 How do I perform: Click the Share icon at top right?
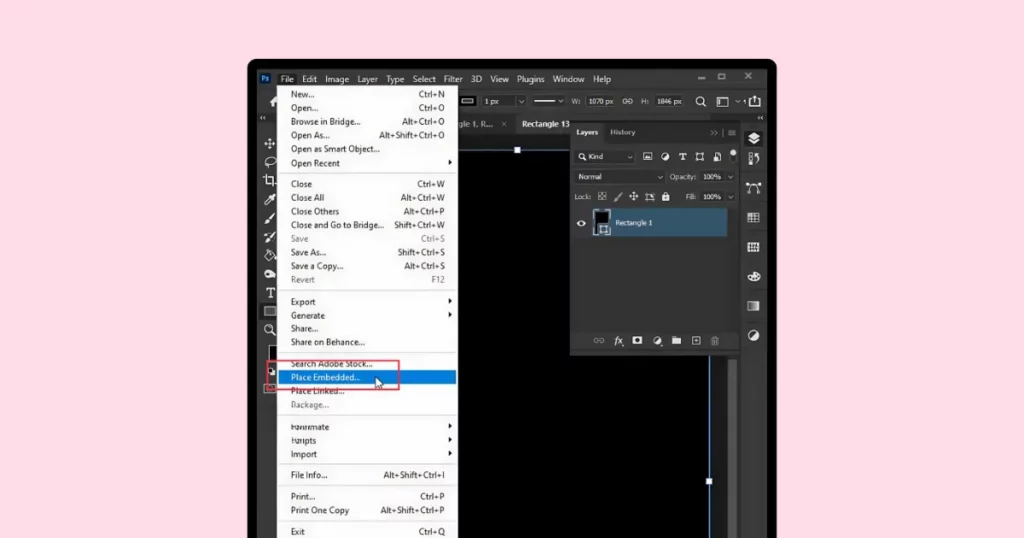pyautogui.click(x=755, y=101)
